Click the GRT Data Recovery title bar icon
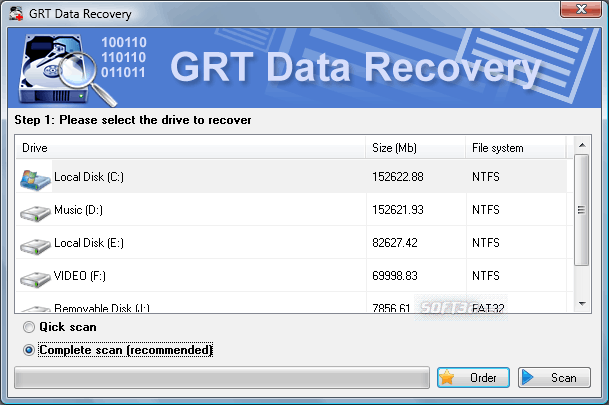 [x=16, y=13]
